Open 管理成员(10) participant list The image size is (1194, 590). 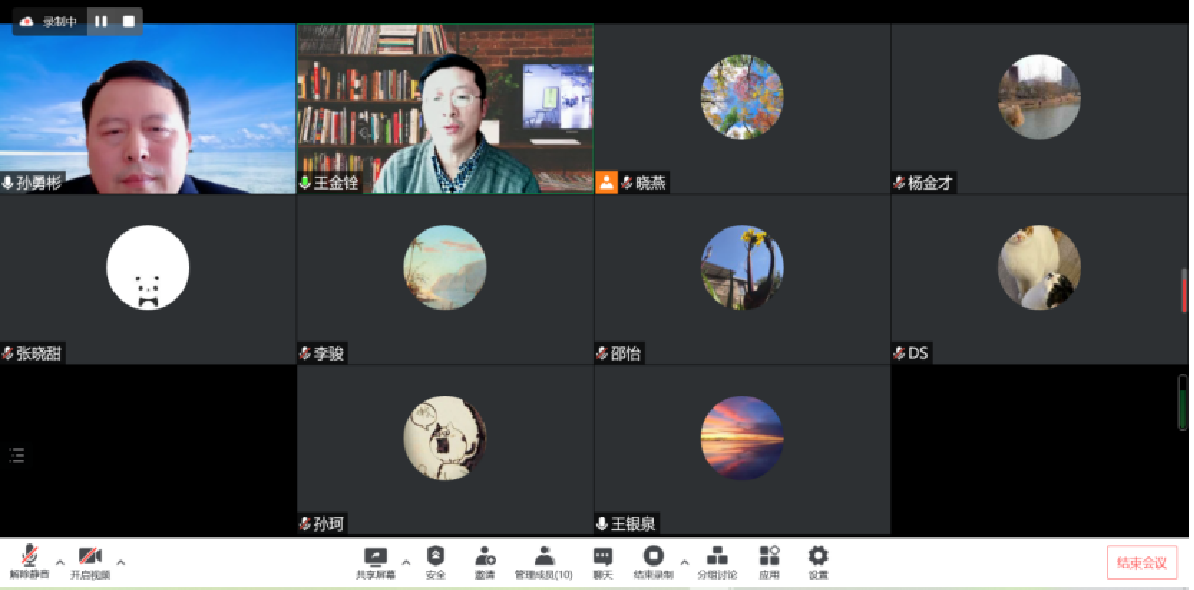tap(543, 561)
